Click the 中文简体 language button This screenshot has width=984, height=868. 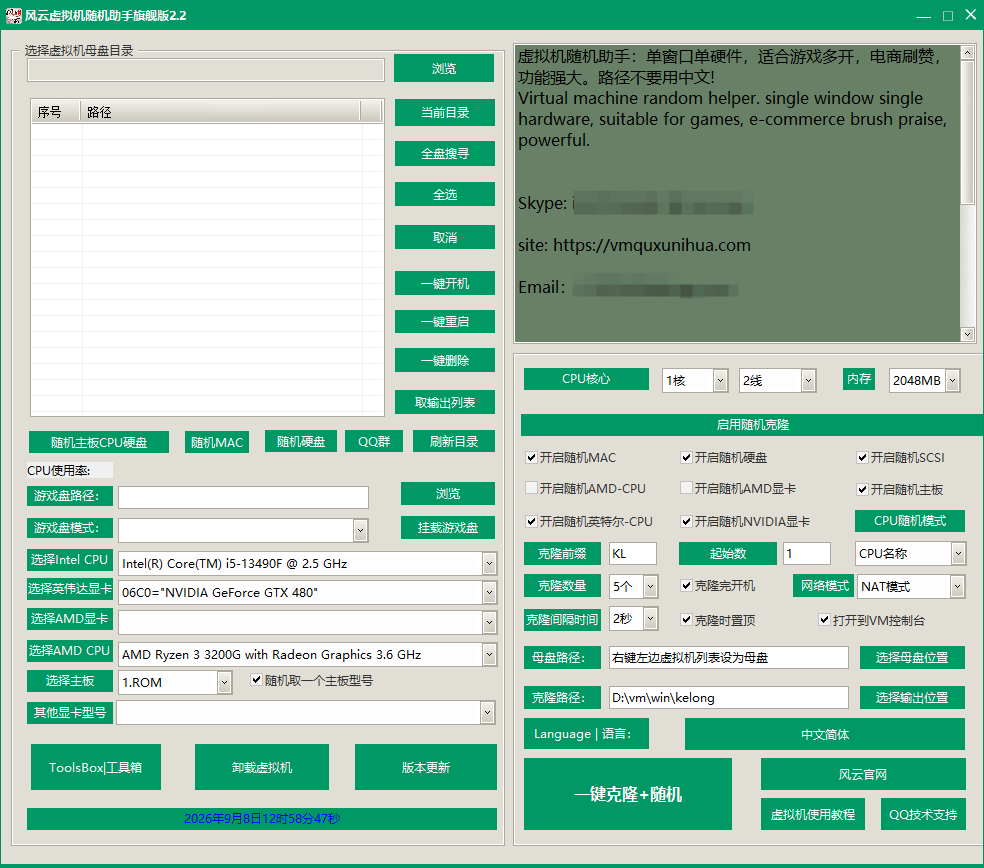825,734
